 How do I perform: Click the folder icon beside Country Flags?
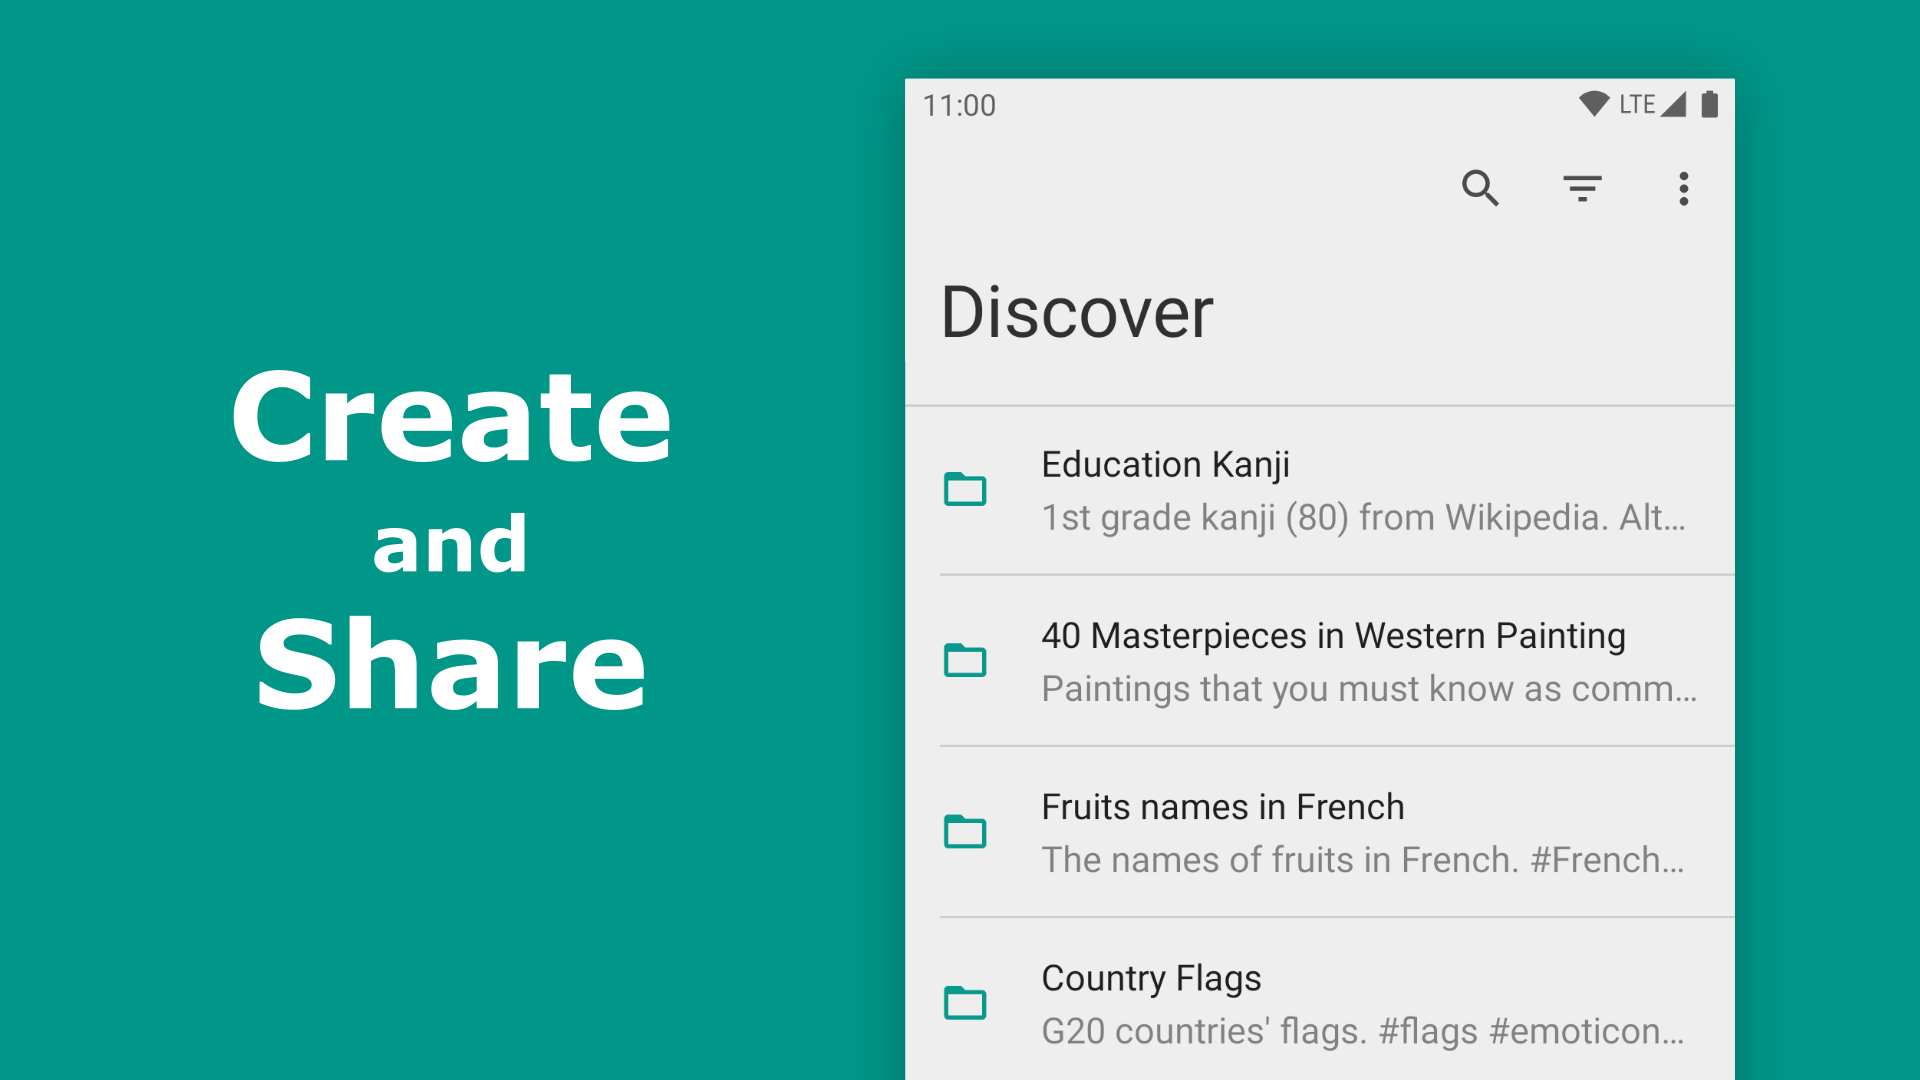click(x=964, y=1004)
